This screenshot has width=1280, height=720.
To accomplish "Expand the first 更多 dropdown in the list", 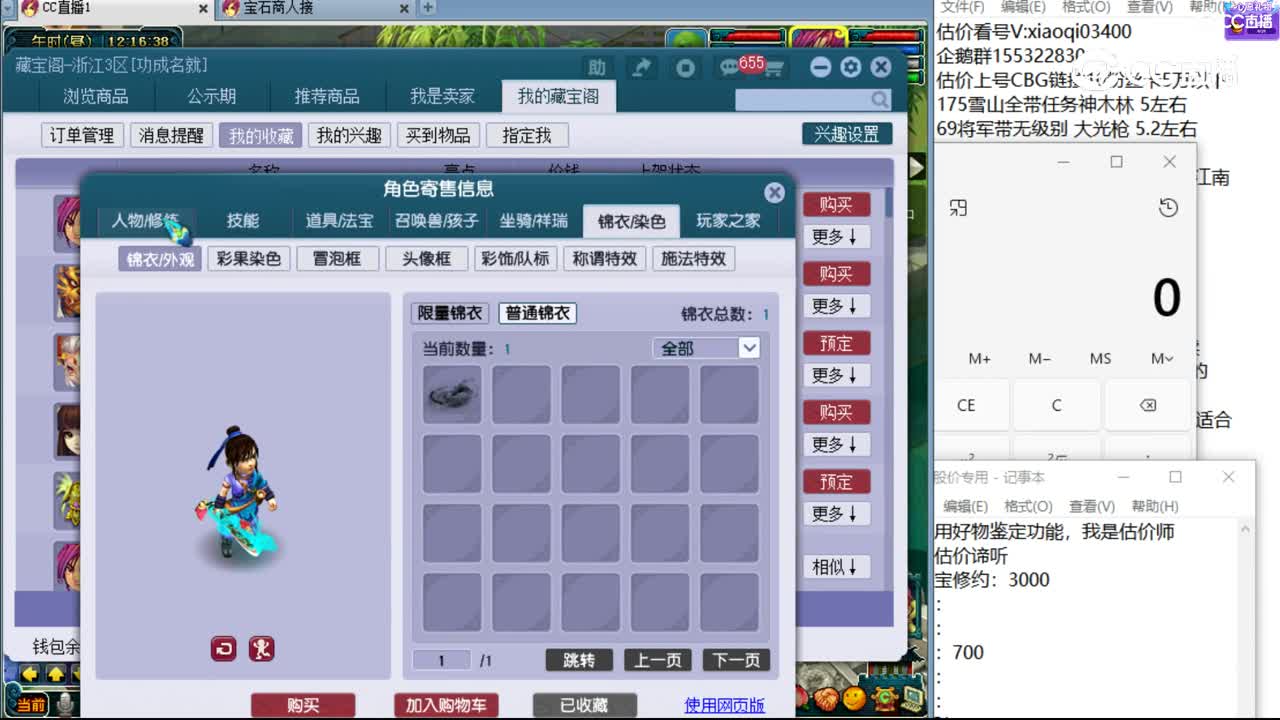I will click(835, 237).
